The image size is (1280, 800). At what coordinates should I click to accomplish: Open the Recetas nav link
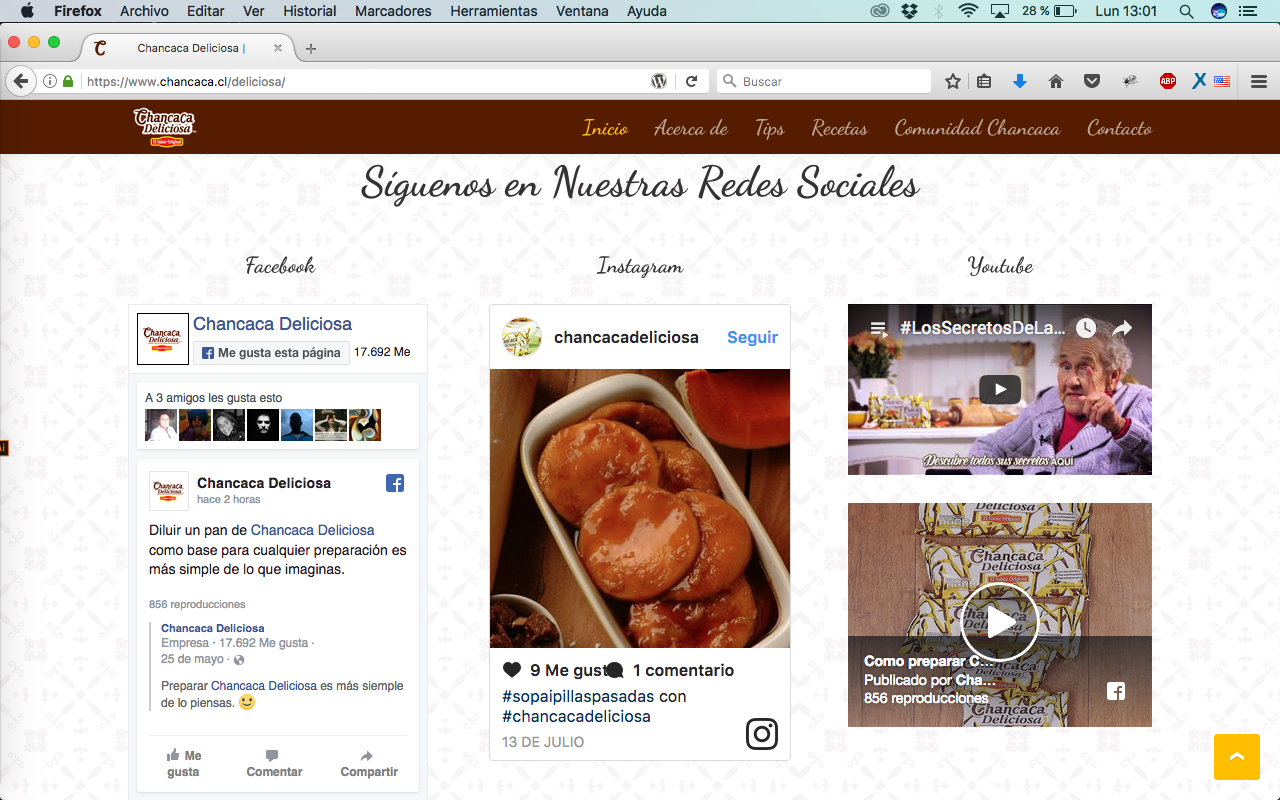(839, 128)
